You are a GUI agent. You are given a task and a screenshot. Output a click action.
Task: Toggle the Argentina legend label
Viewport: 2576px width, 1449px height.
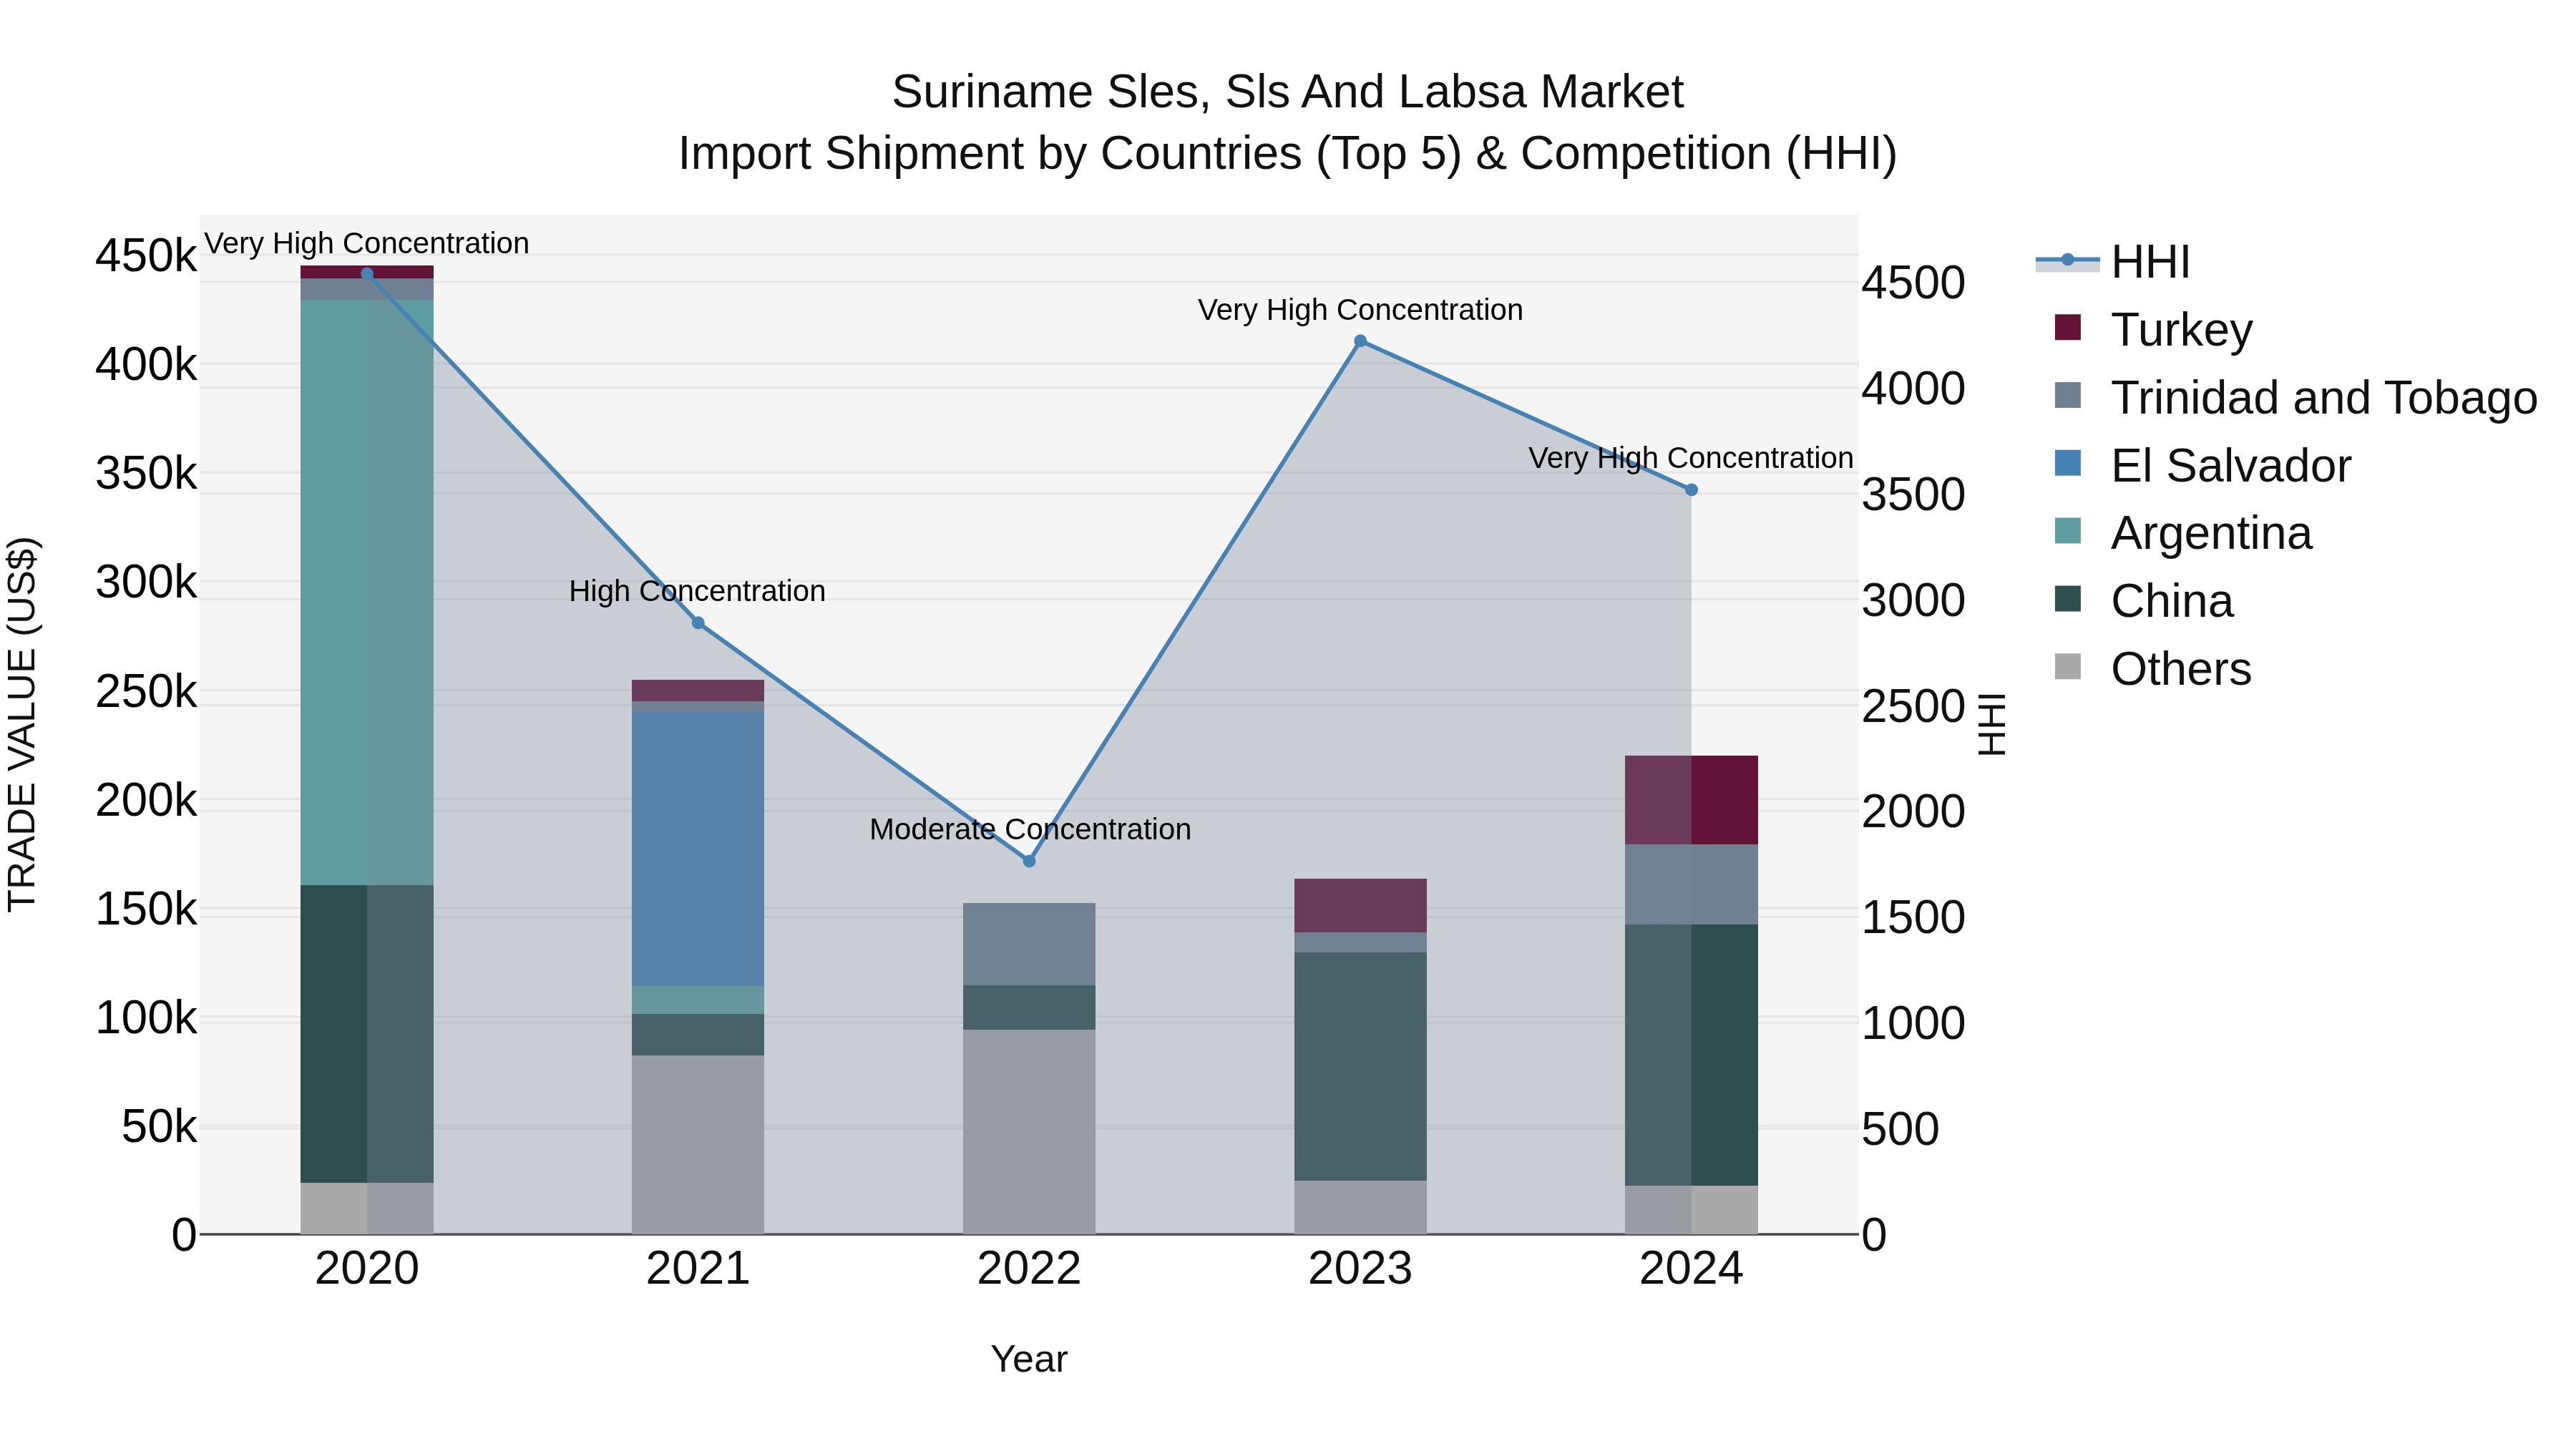[x=2211, y=533]
